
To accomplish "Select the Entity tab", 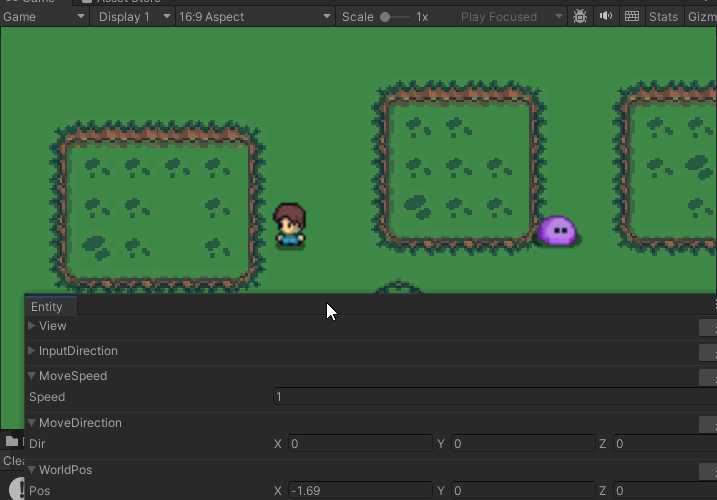I will click(47, 306).
